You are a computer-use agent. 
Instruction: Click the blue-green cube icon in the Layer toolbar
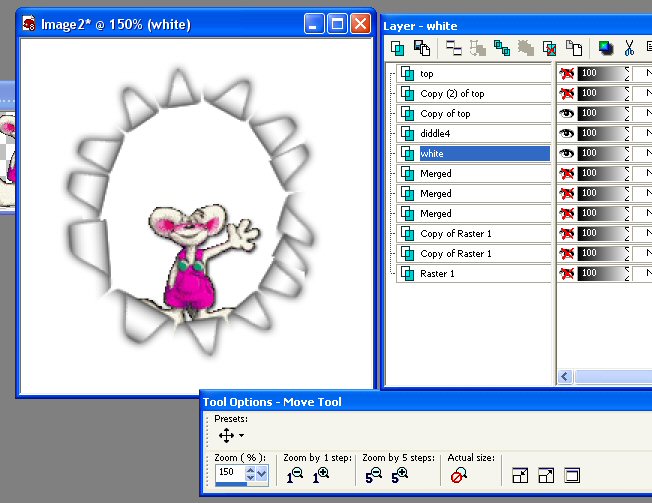click(606, 48)
